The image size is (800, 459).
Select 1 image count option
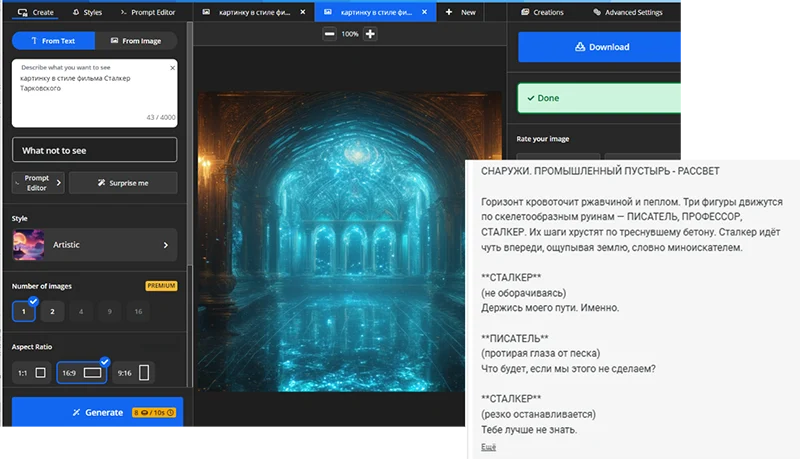(x=23, y=312)
